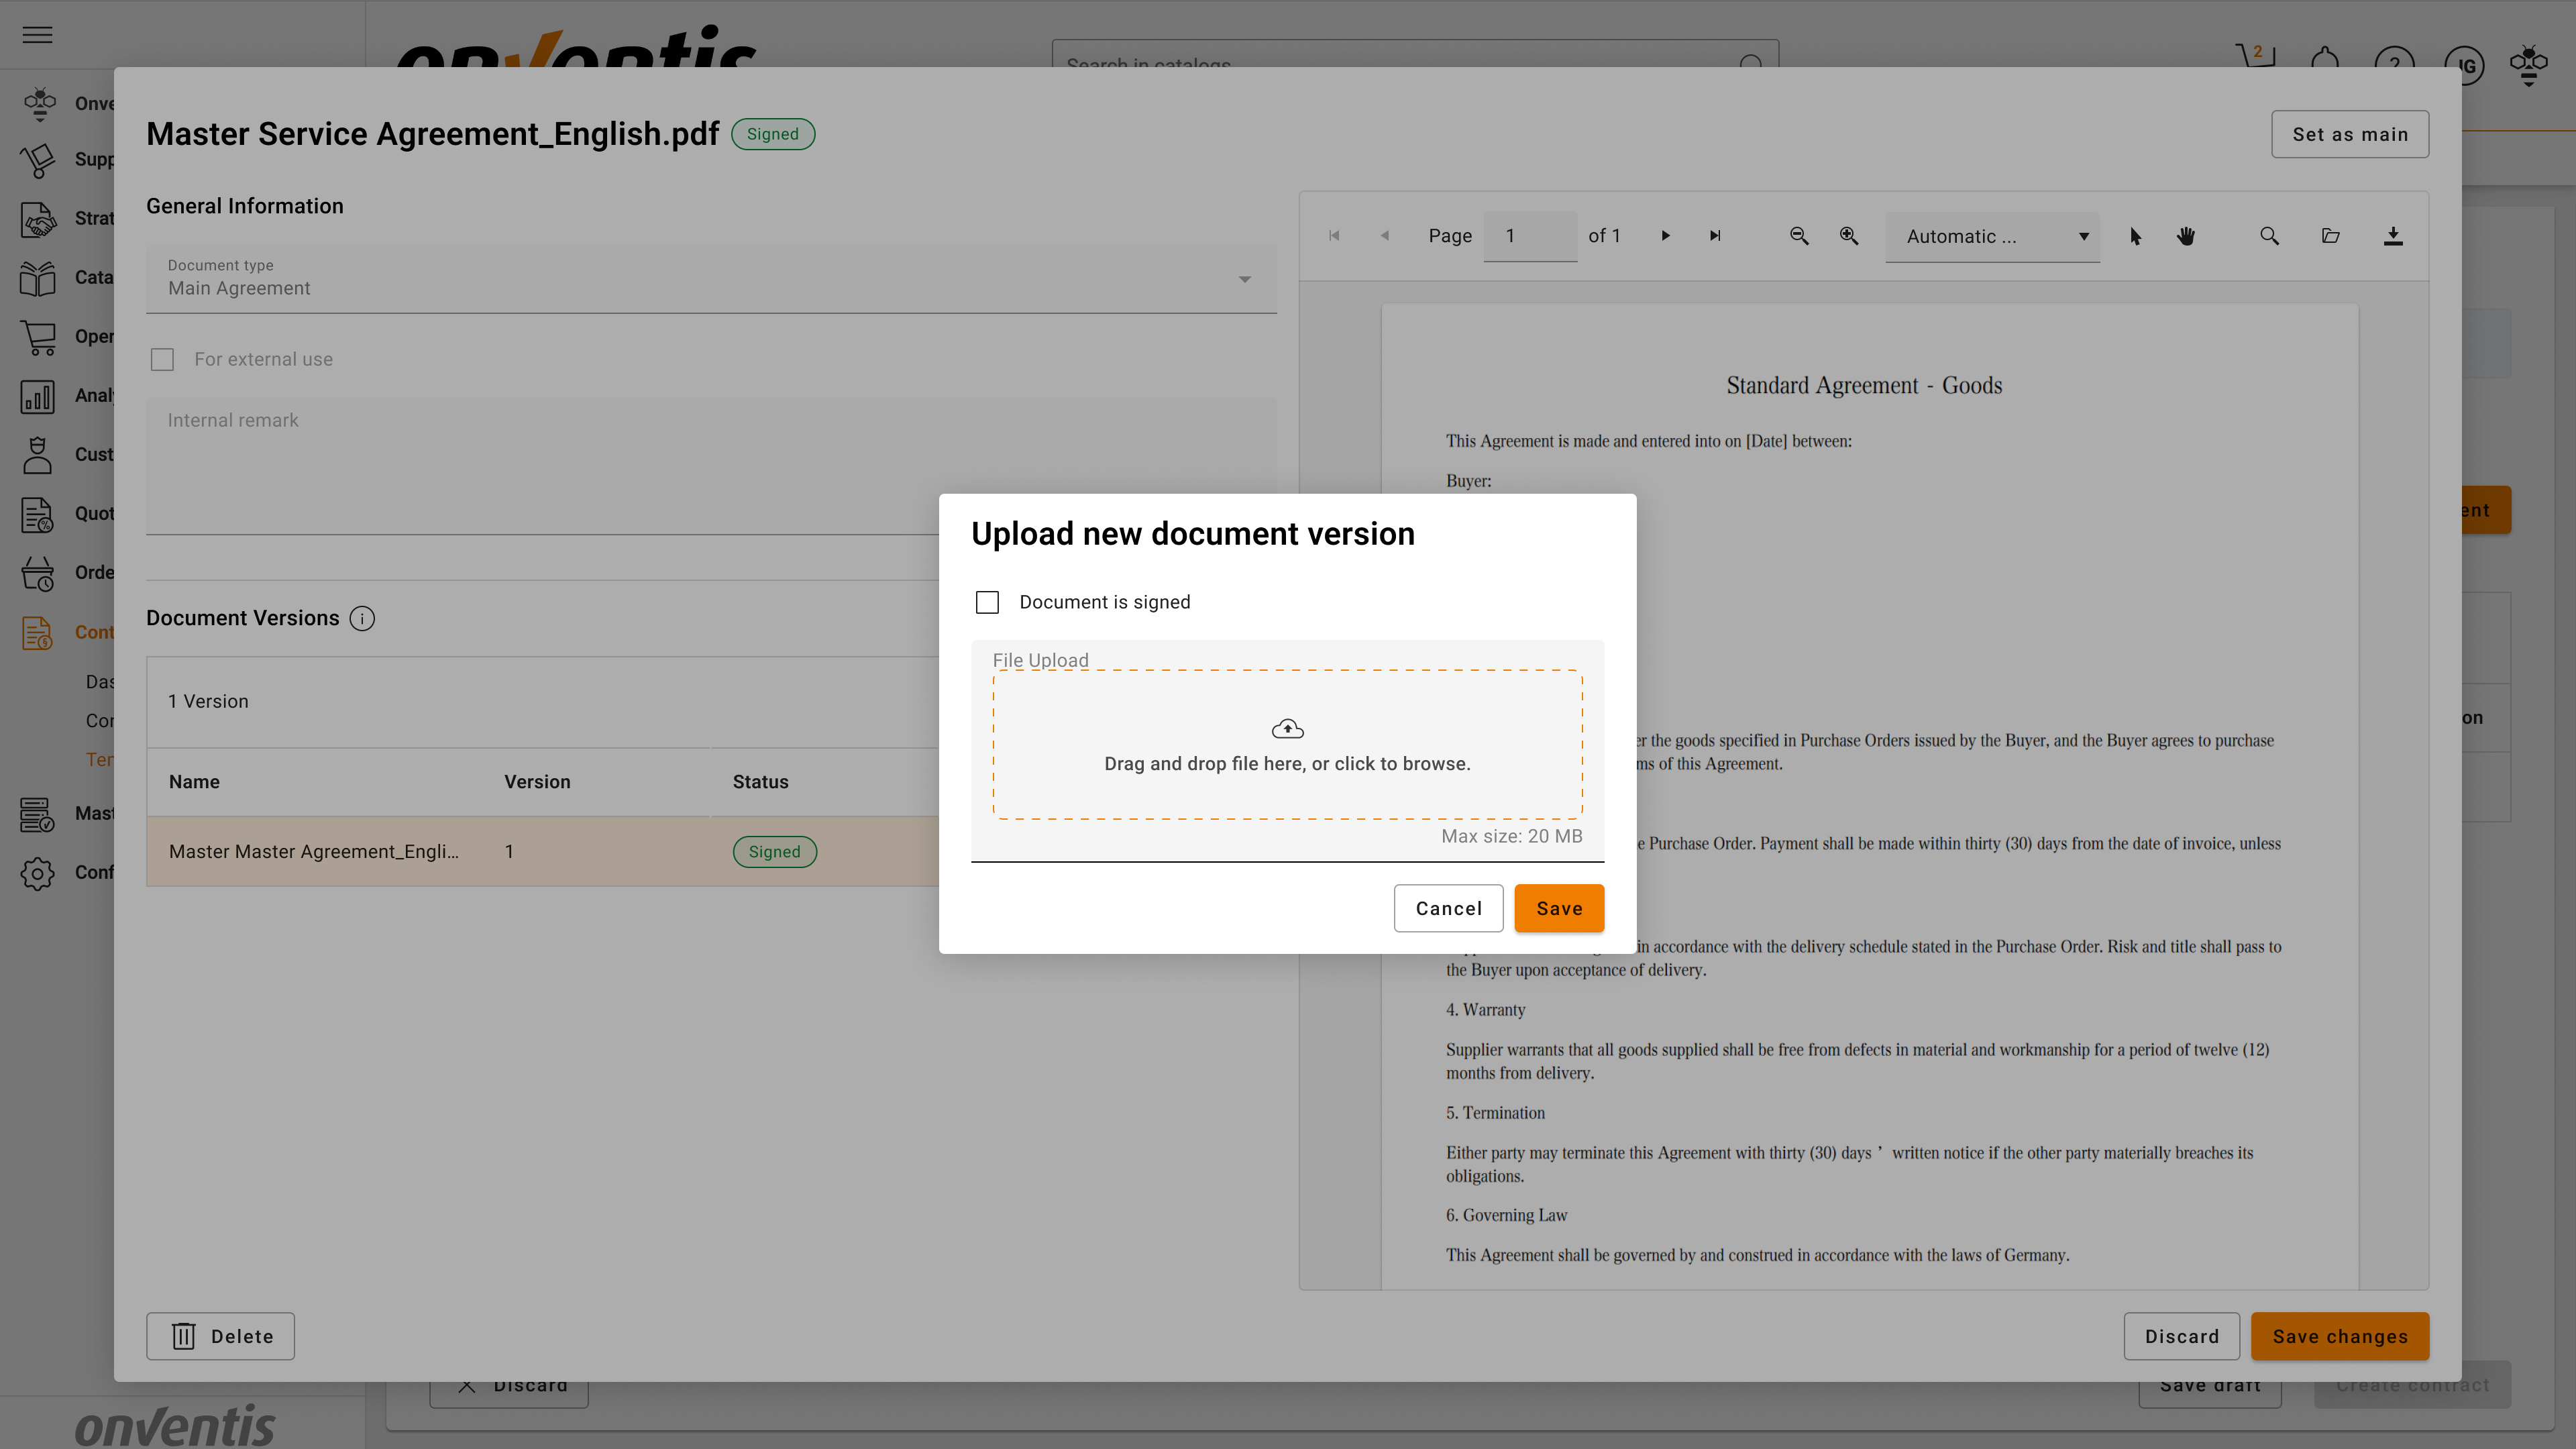Cancel the upload new version dialog
The height and width of the screenshot is (1449, 2576).
tap(1448, 908)
